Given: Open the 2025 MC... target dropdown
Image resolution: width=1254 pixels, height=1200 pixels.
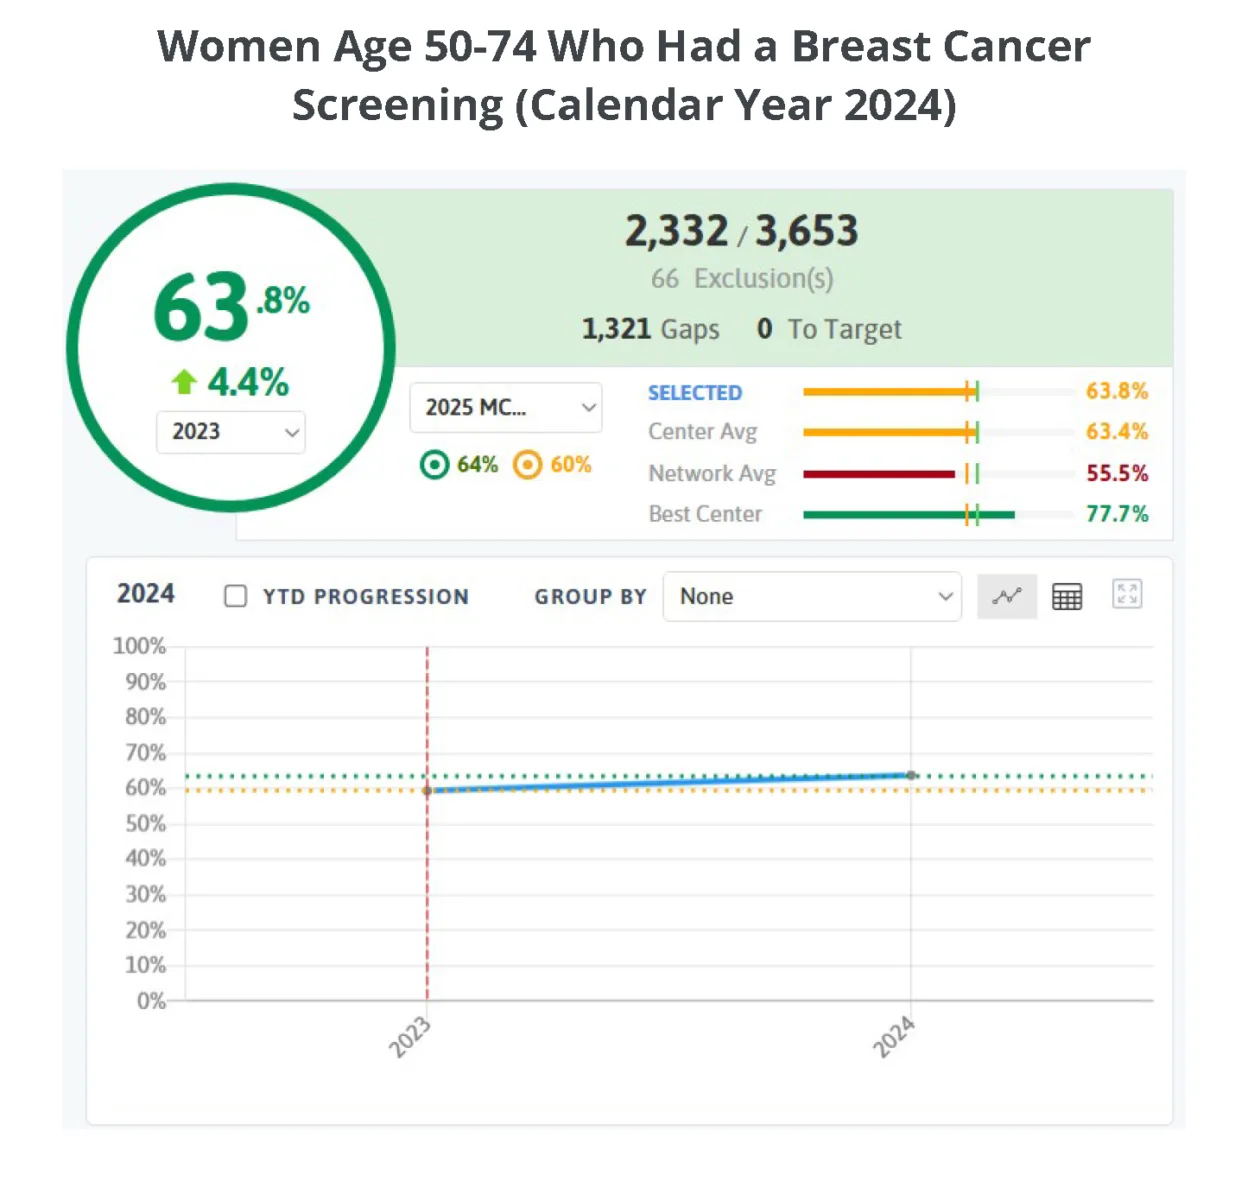Looking at the screenshot, I should coord(506,407).
